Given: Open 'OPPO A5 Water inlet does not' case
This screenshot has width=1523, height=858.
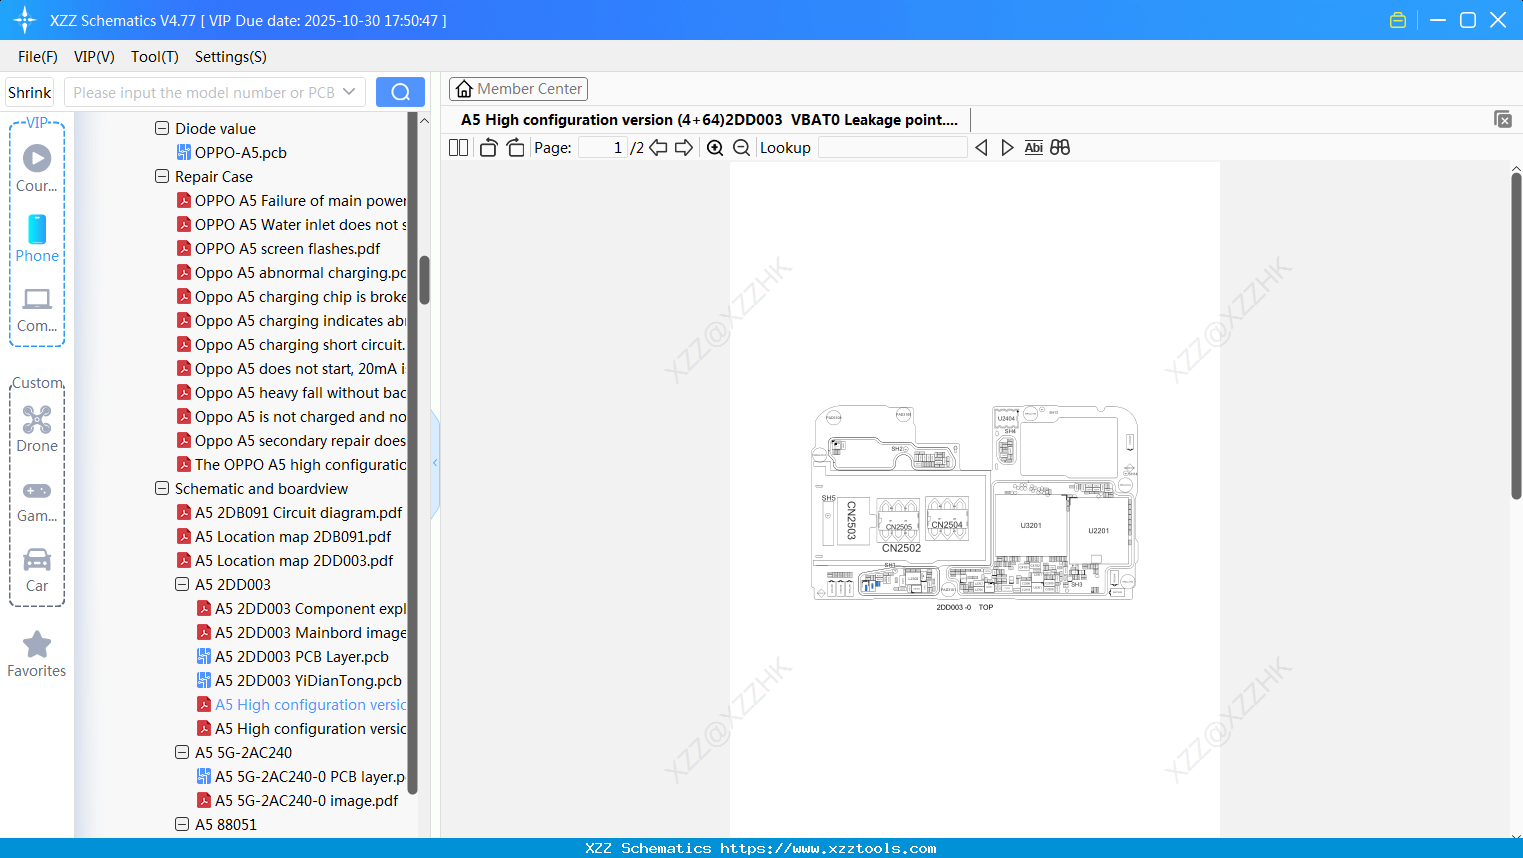Looking at the screenshot, I should click(x=292, y=225).
